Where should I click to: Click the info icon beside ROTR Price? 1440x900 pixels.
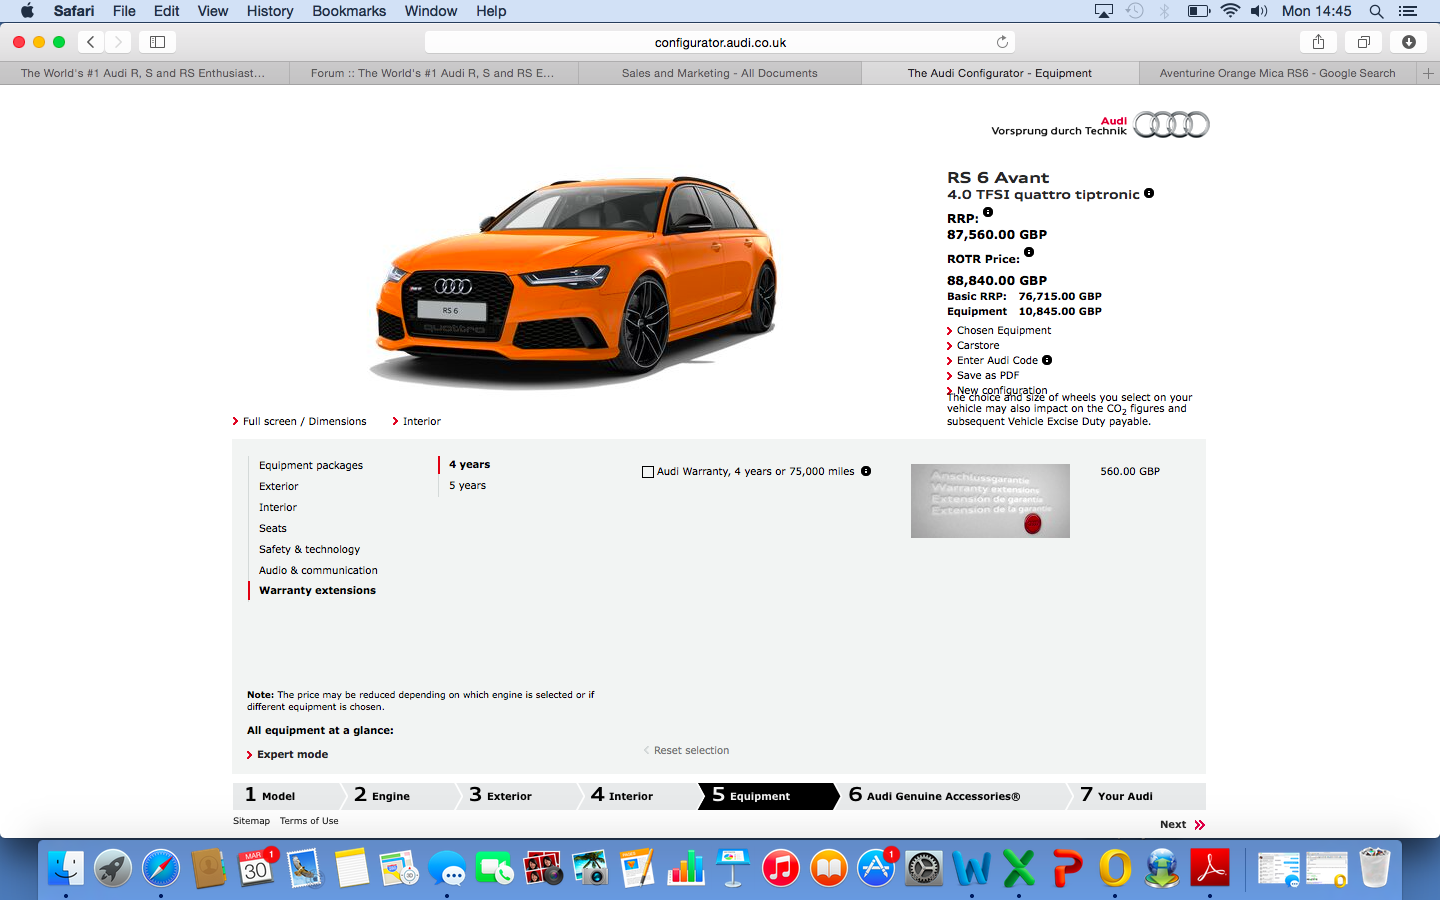1029,252
